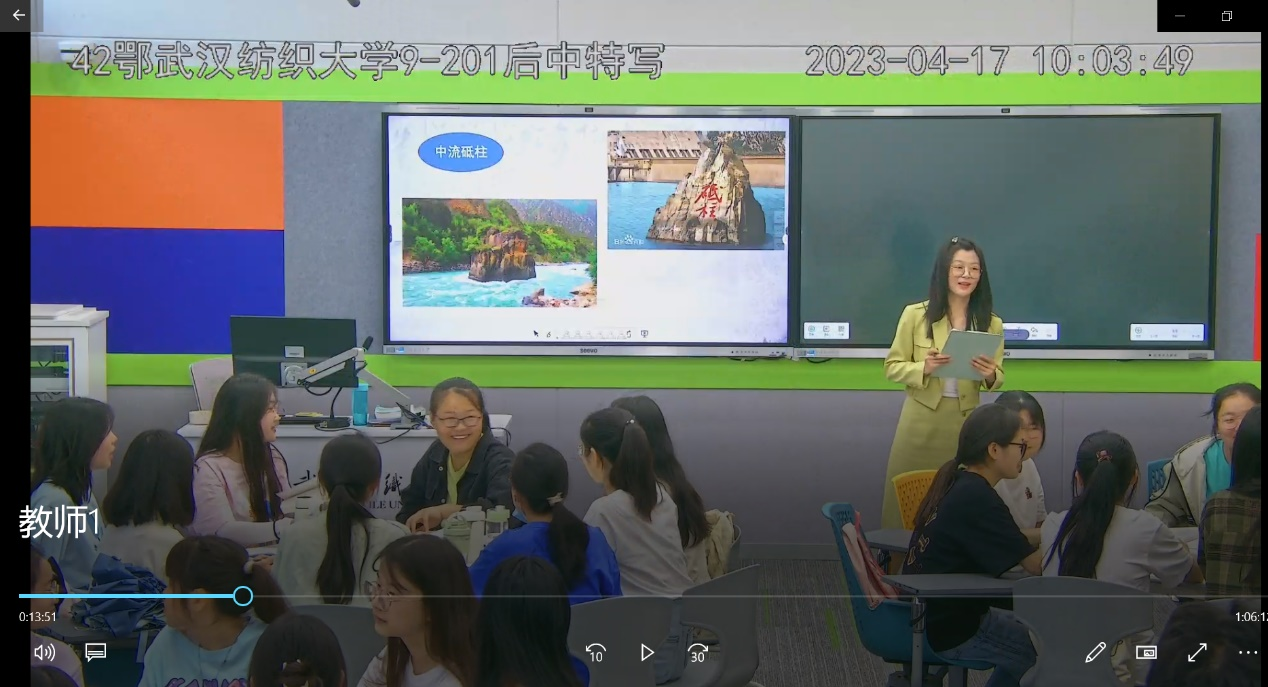The image size is (1268, 687).
Task: Click the seek slider's circular handle
Action: click(x=243, y=596)
